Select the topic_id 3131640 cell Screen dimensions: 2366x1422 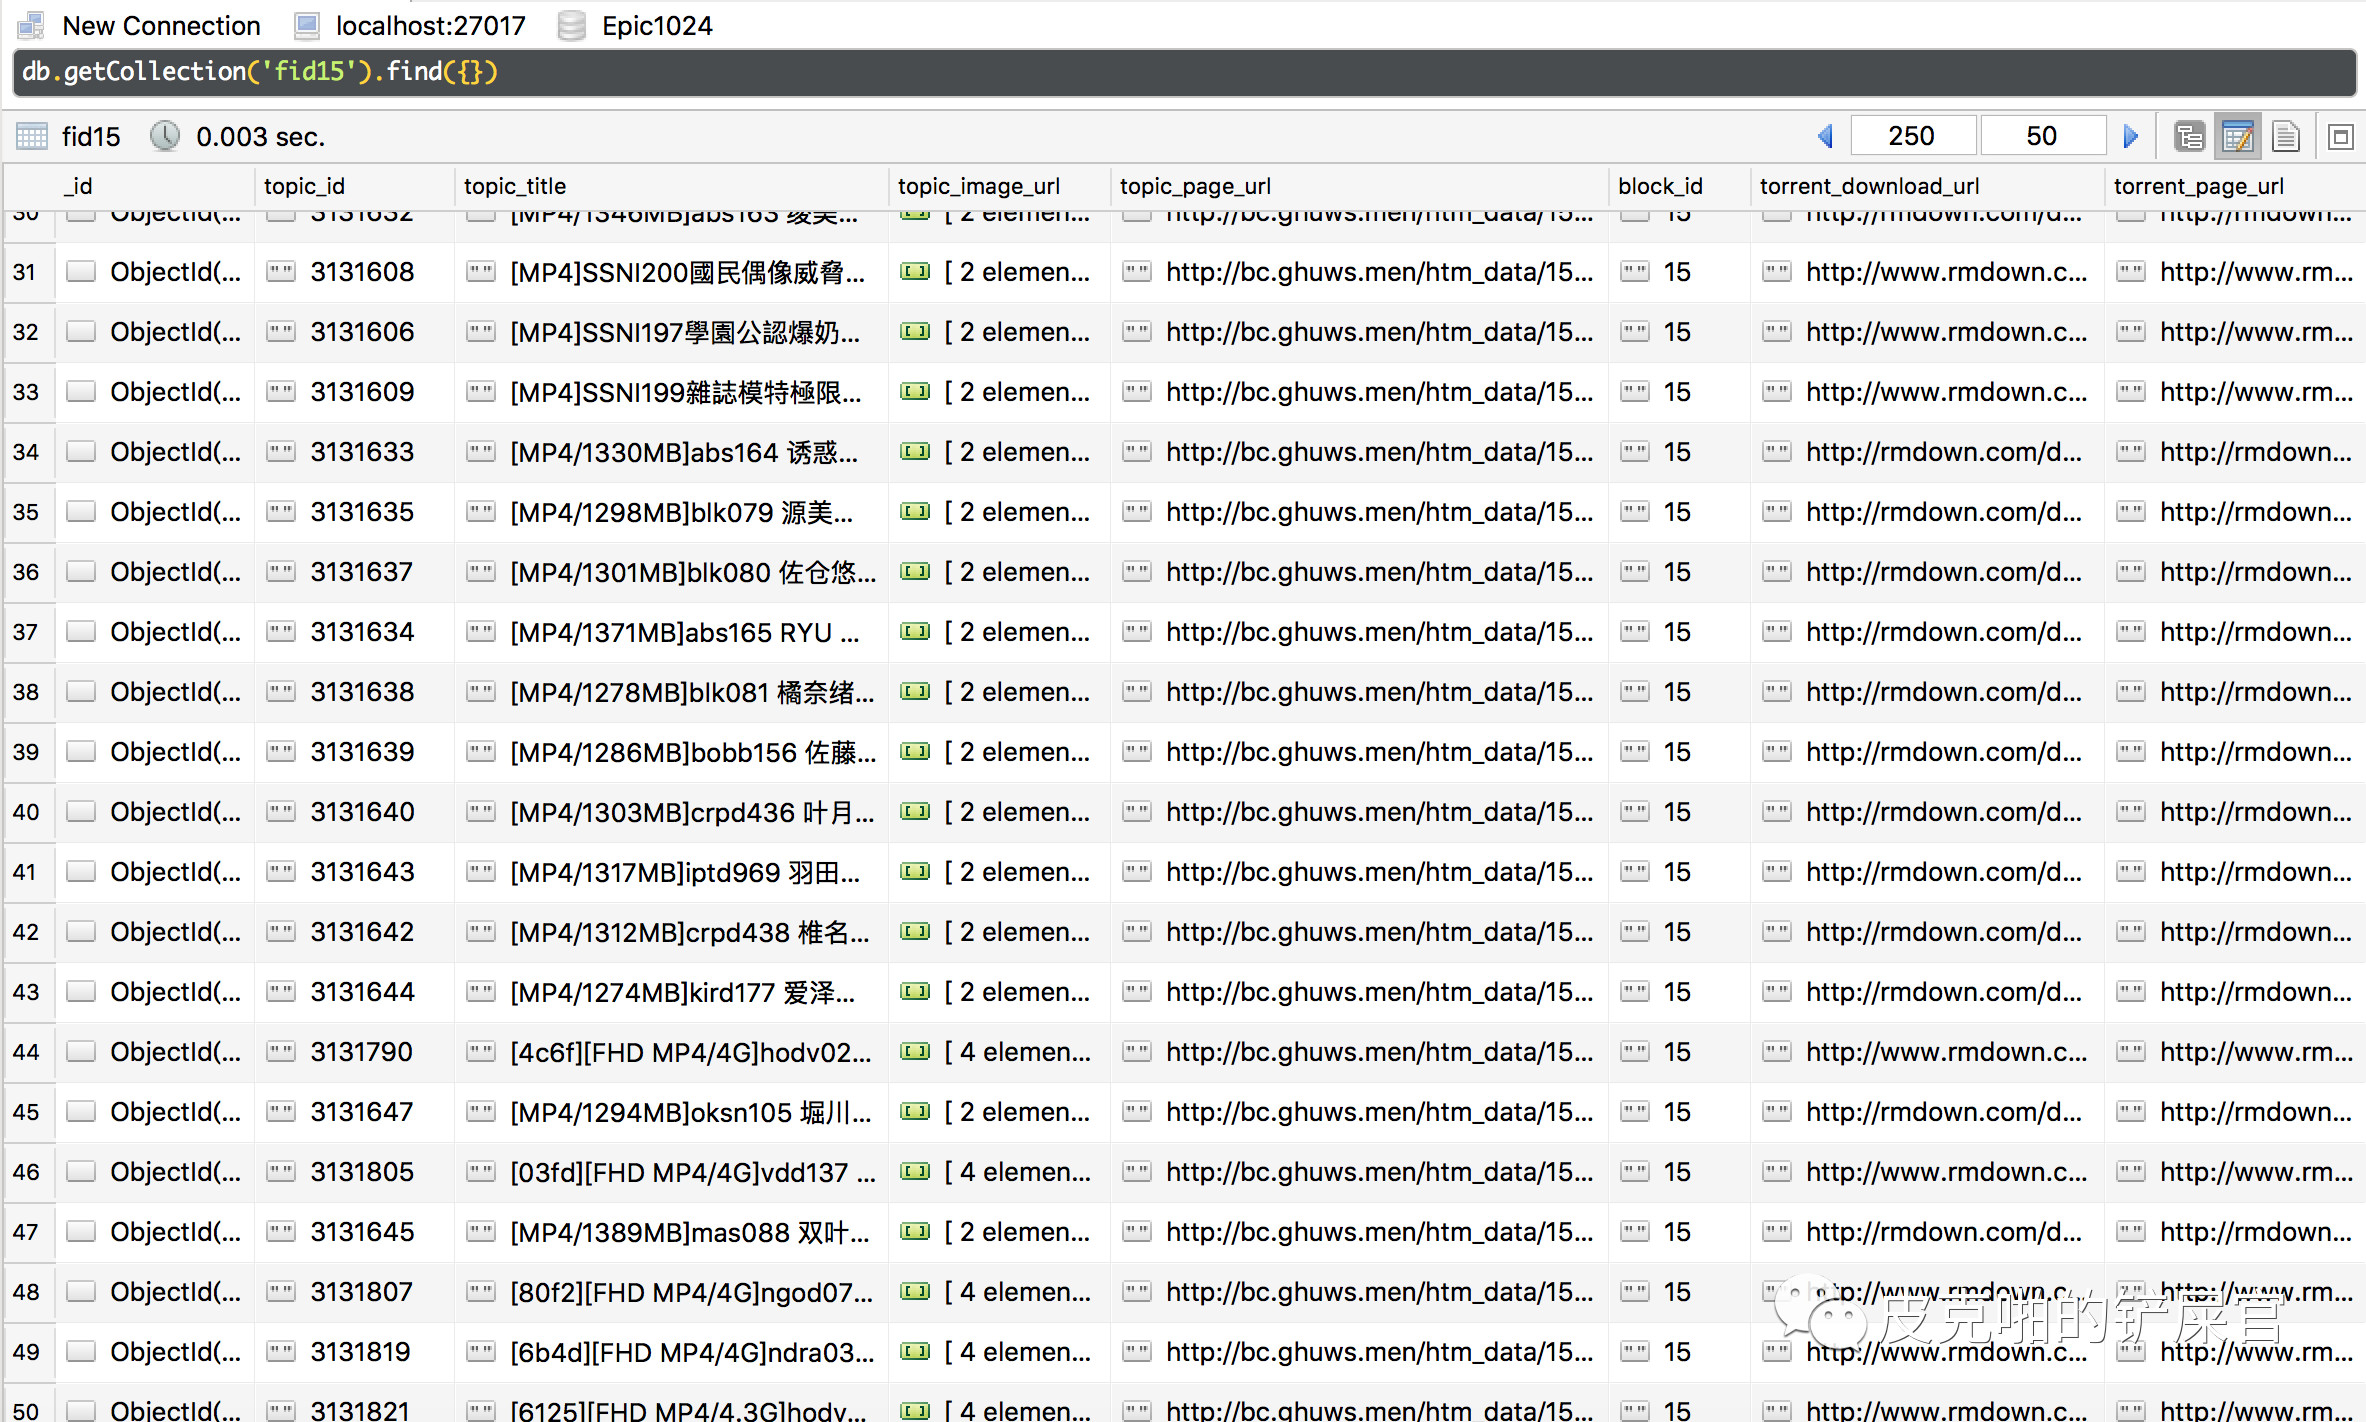pos(362,812)
